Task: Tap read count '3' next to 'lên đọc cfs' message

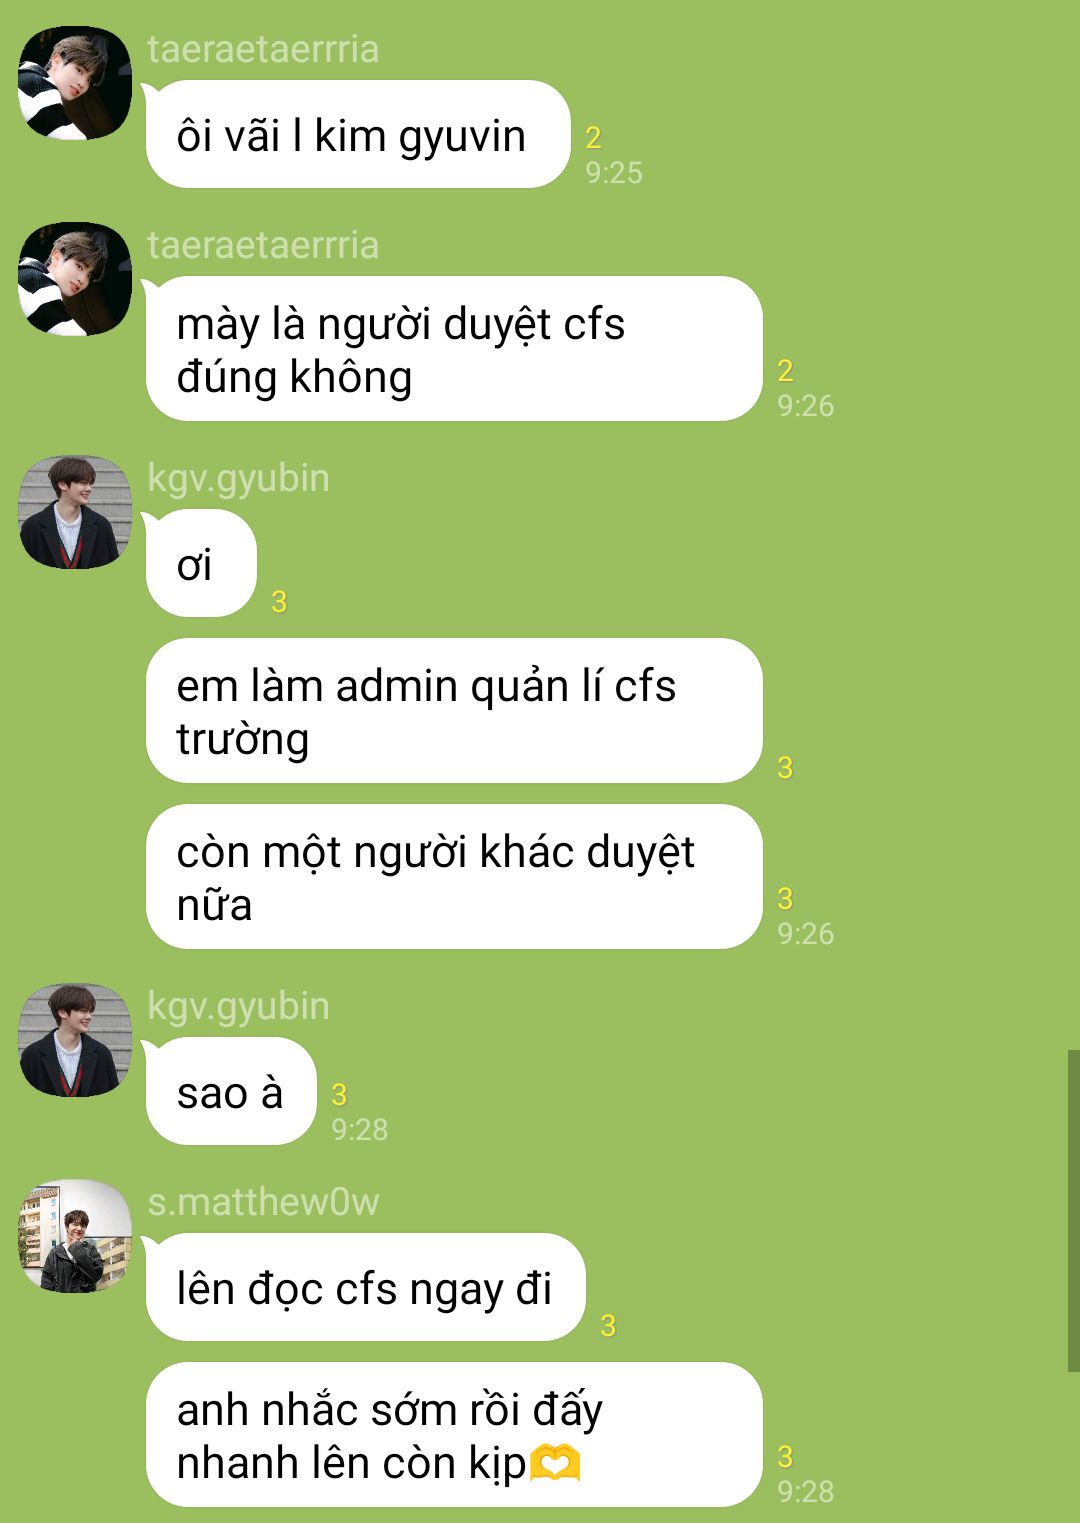Action: 607,1326
